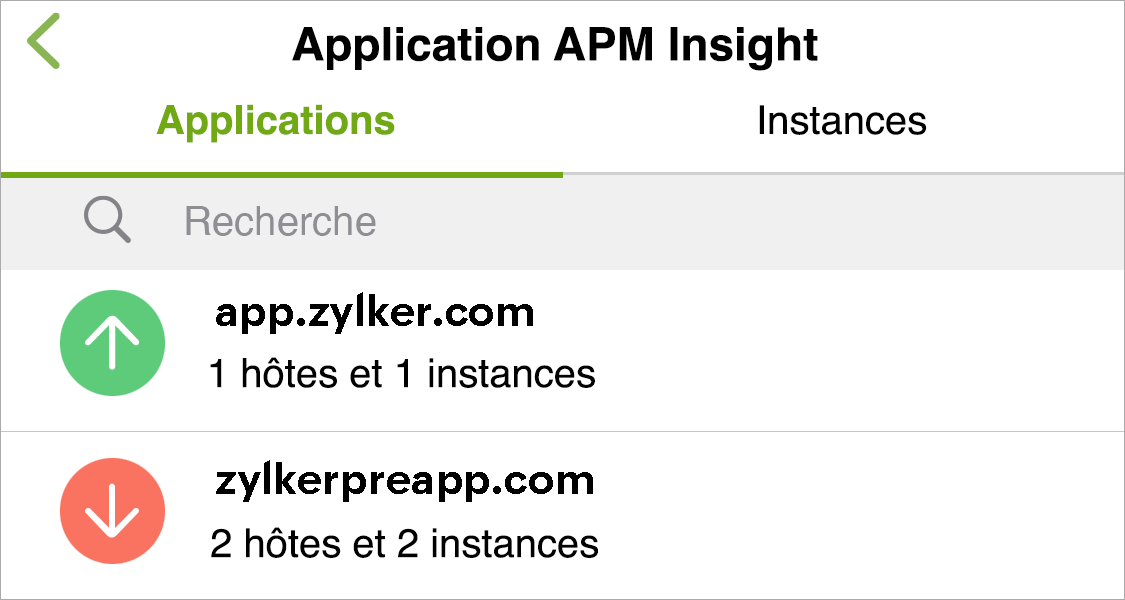Select the zylkerpreapp.com application name
Screen dimensions: 1125x600
[404, 482]
